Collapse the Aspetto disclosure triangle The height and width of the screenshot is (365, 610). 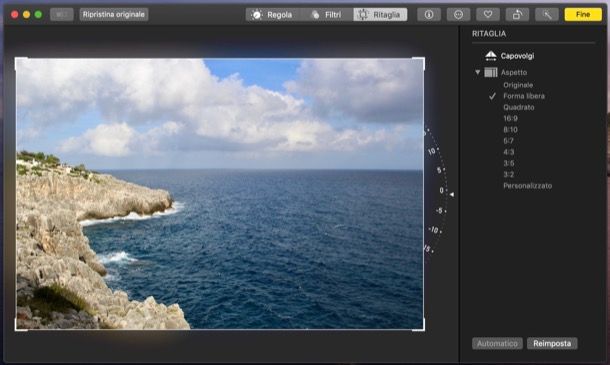tap(477, 72)
